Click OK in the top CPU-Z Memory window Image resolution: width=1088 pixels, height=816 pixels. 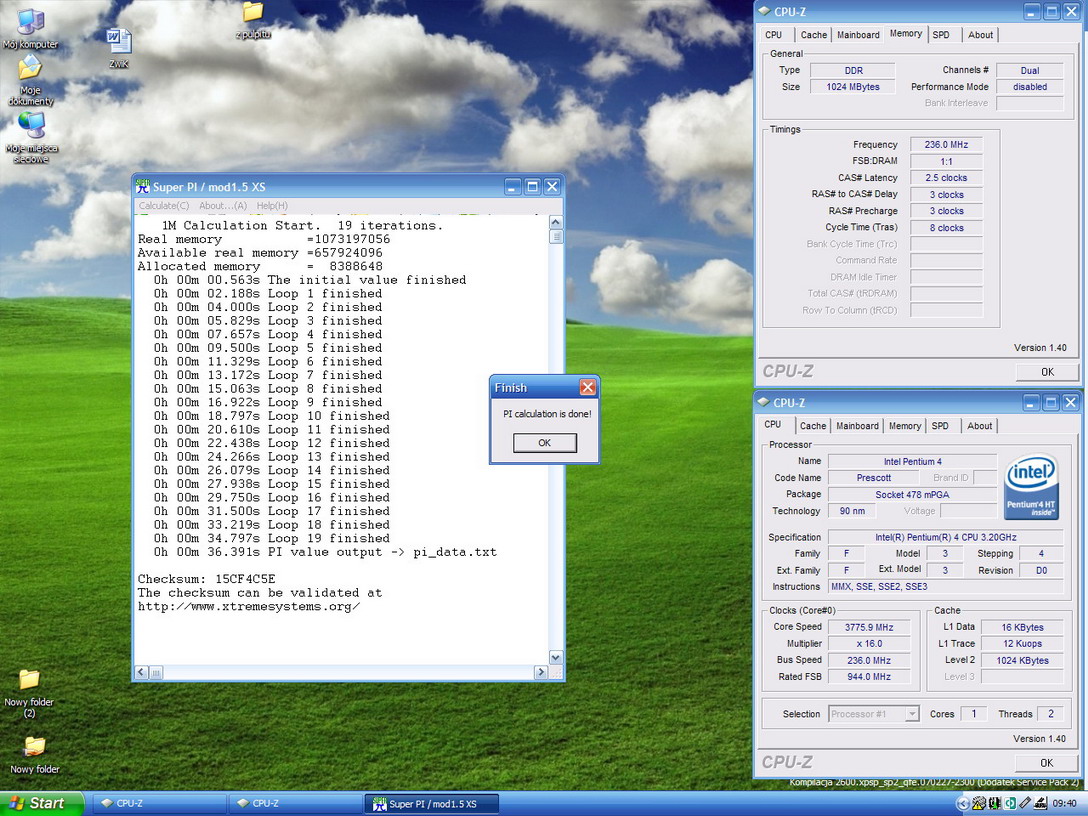[x=1047, y=372]
